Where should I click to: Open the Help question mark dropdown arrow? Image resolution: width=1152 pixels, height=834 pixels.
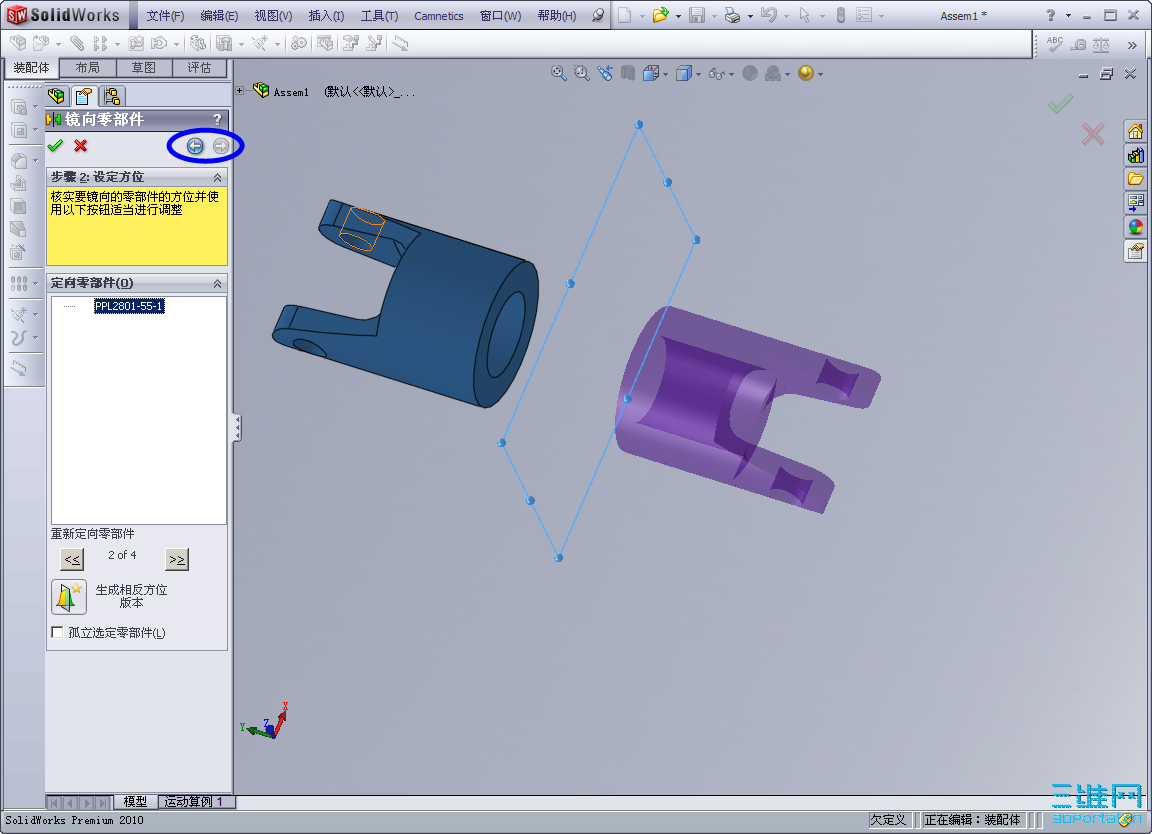(1068, 15)
